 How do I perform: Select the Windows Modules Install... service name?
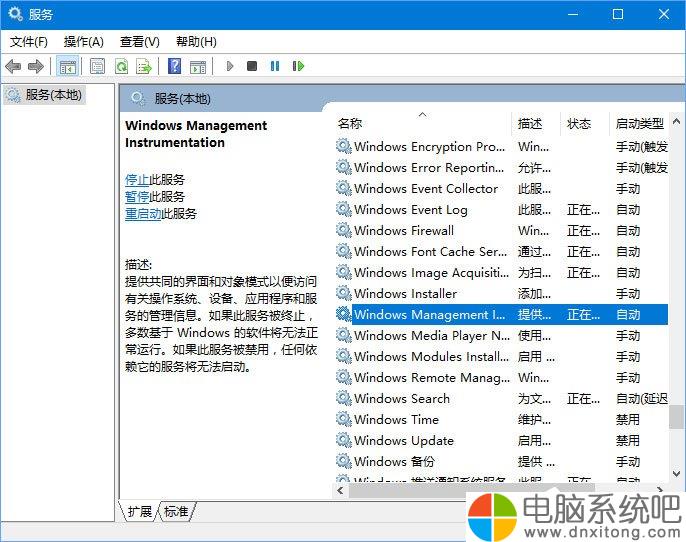(431, 357)
